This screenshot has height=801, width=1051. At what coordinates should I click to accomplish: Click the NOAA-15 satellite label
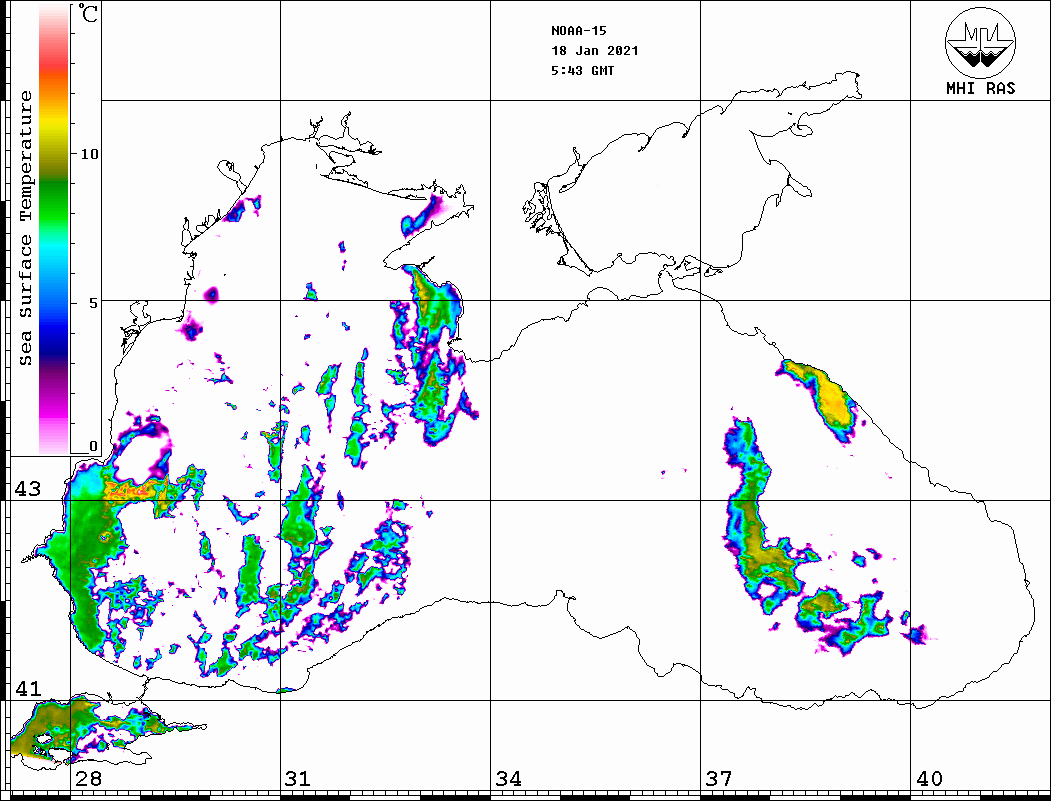(x=578, y=31)
